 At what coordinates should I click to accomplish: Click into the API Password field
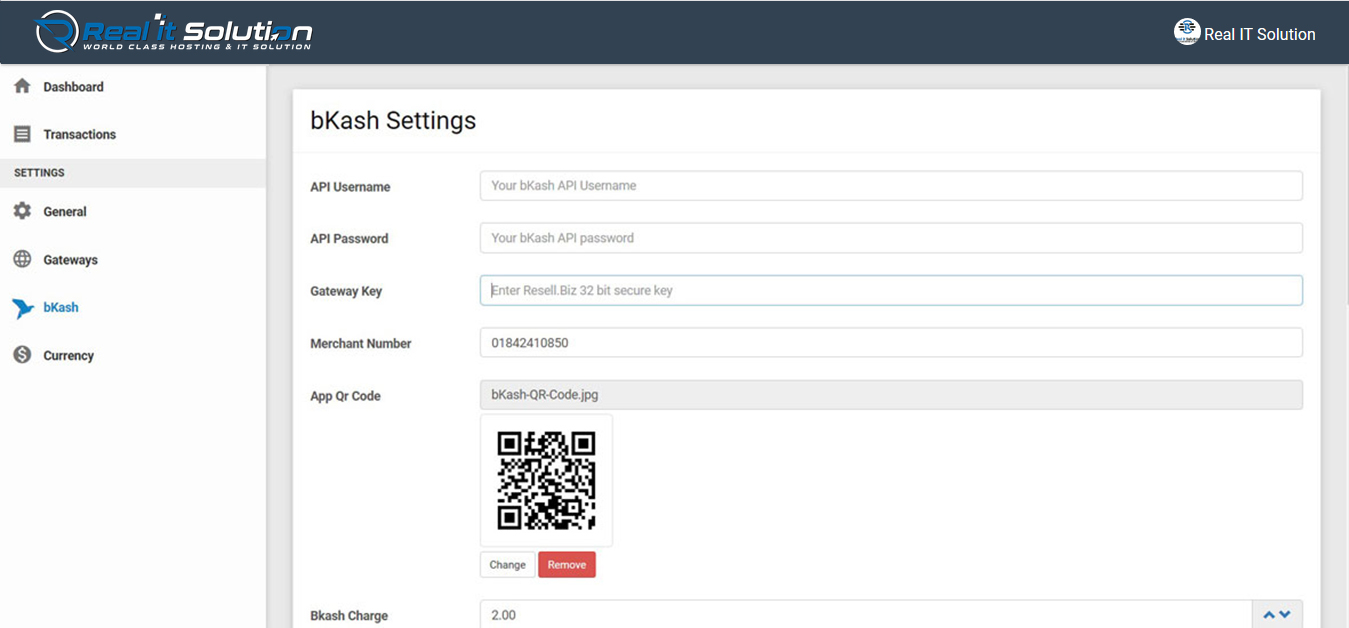(x=890, y=238)
